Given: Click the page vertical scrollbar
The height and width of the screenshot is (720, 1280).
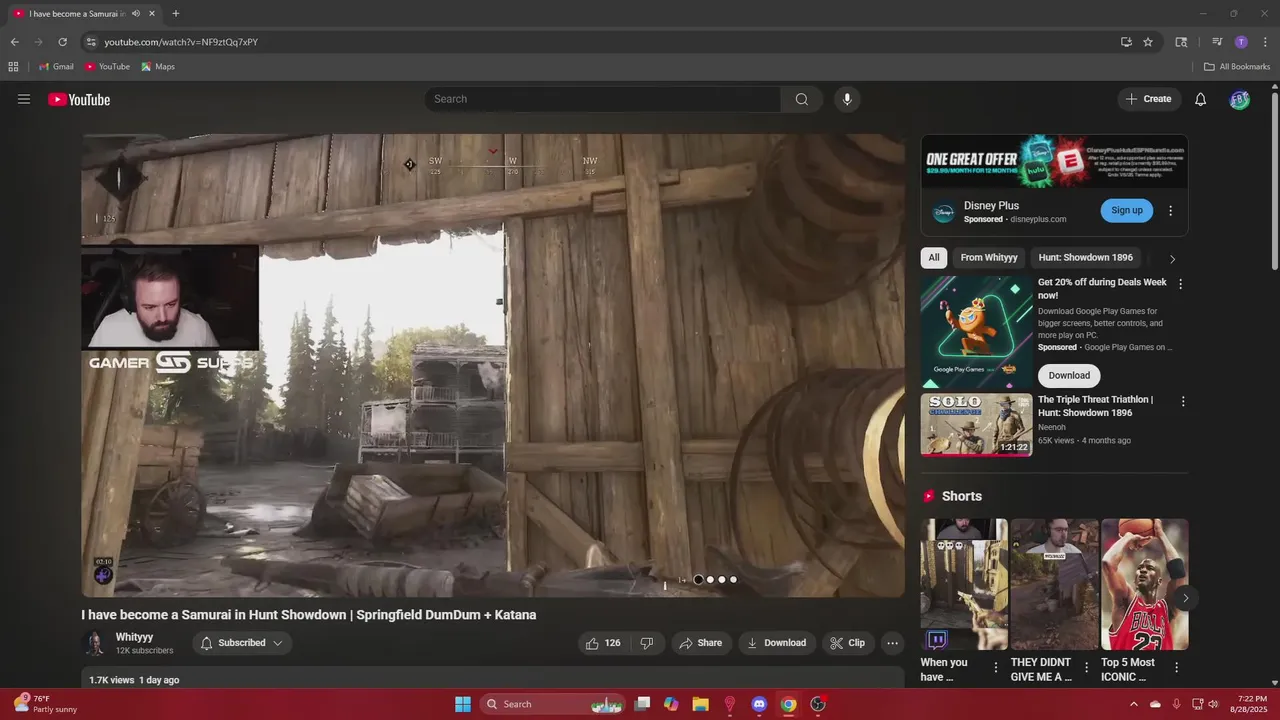Looking at the screenshot, I should [1274, 180].
